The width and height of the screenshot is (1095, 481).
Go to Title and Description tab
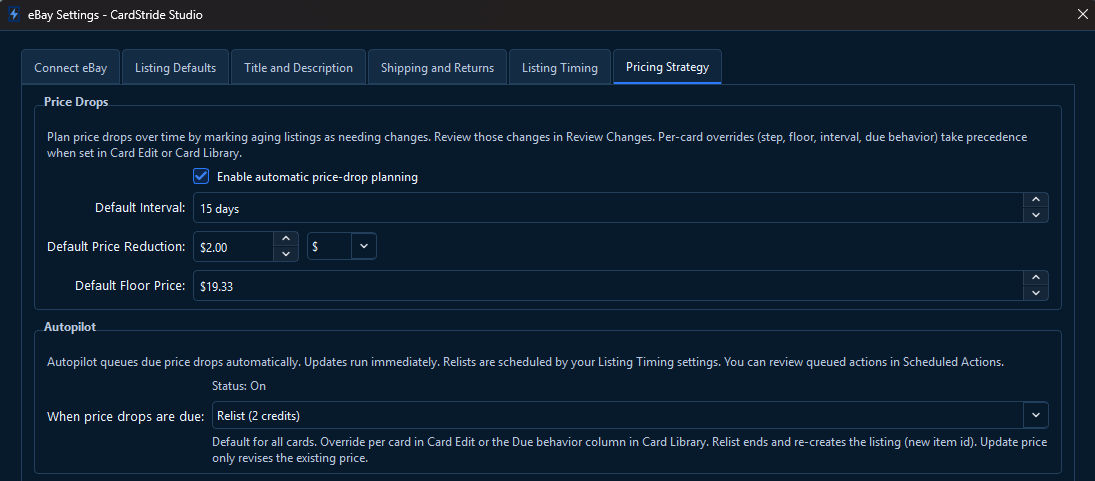(298, 68)
